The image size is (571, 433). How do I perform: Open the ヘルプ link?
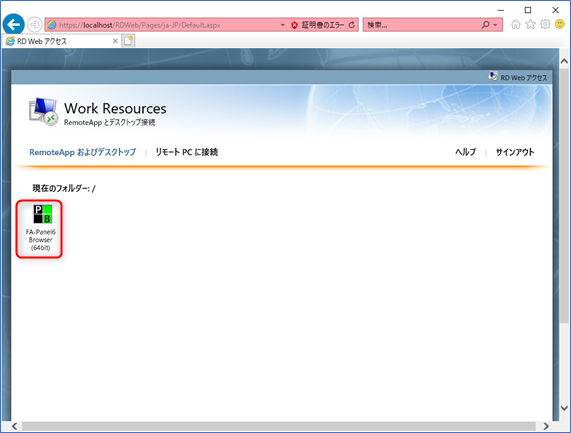[x=465, y=152]
